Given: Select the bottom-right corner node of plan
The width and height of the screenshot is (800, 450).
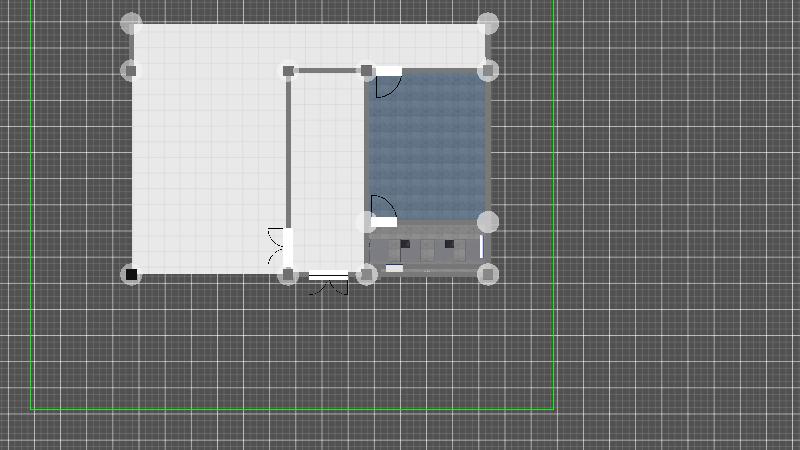Looking at the screenshot, I should [487, 274].
